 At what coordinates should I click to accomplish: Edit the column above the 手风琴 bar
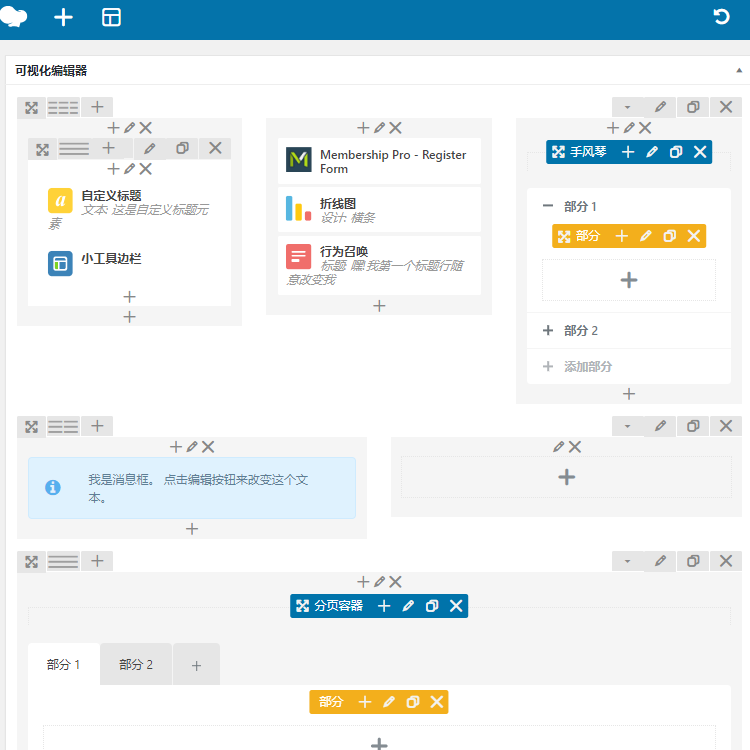[629, 128]
